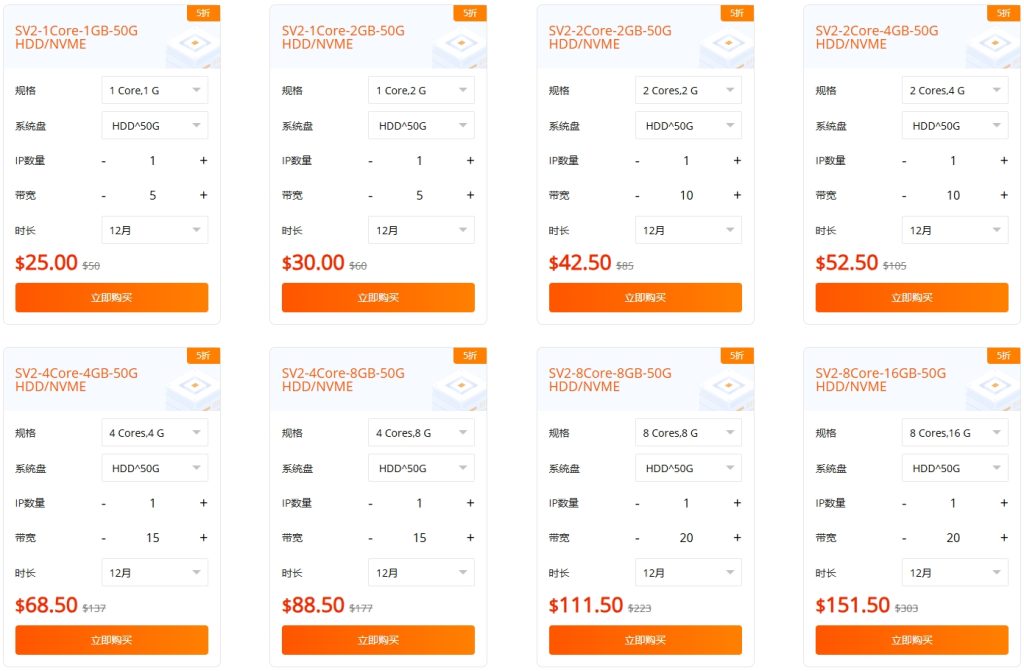Open the 规格 dropdown on SV2-1Core-1GB card
The height and width of the screenshot is (671, 1024).
[155, 90]
